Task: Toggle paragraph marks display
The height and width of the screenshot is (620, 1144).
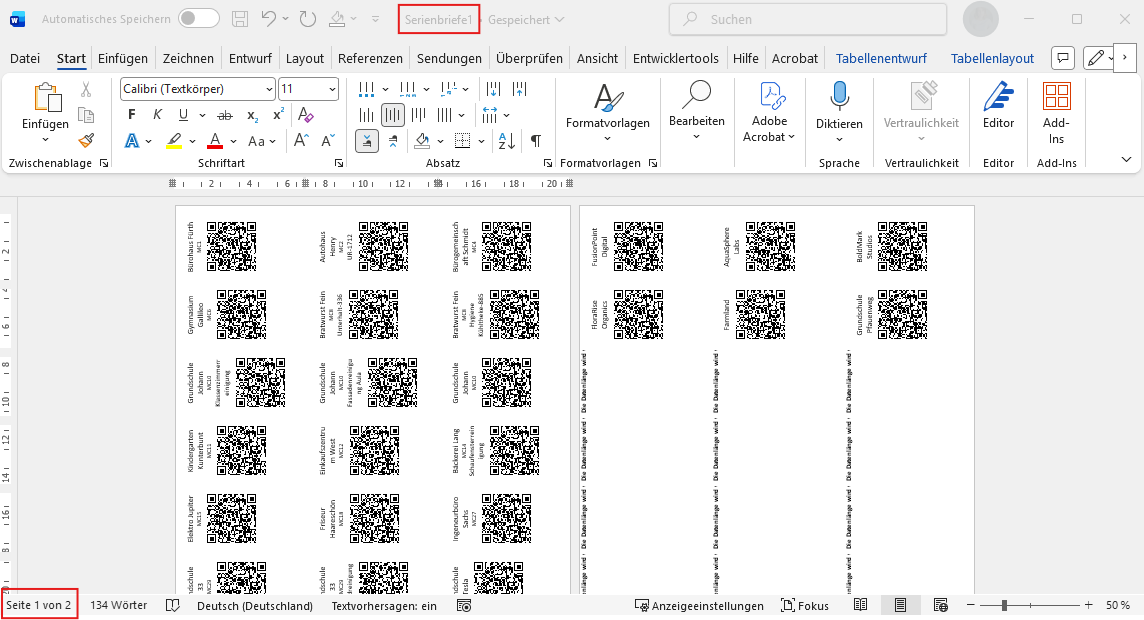Action: pyautogui.click(x=535, y=141)
